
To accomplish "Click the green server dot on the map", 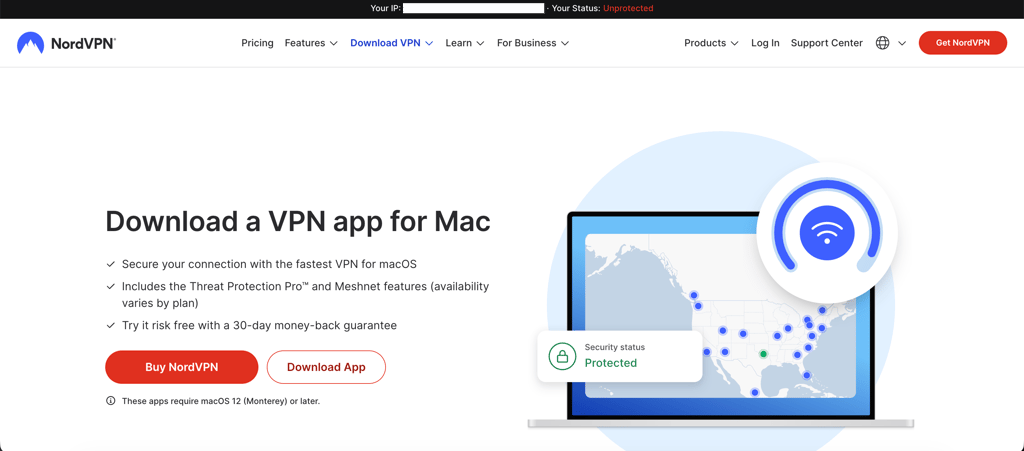I will pos(763,354).
